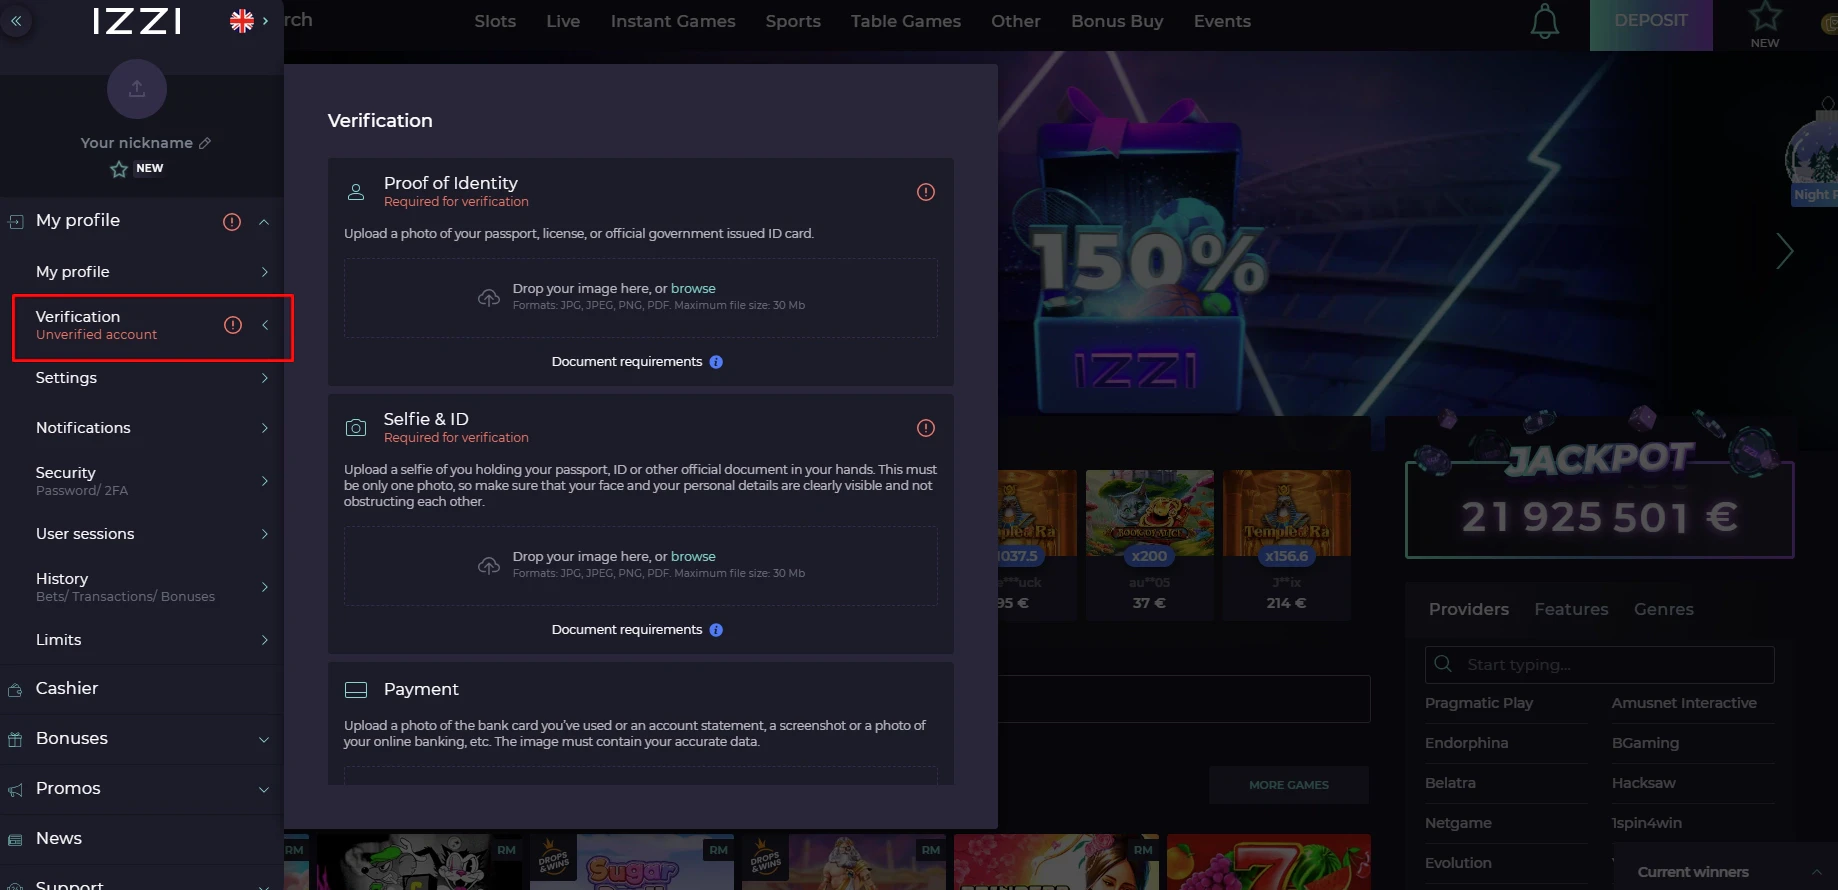Switch to the Genres tab
Screen dimensions: 1838x890
click(1663, 609)
